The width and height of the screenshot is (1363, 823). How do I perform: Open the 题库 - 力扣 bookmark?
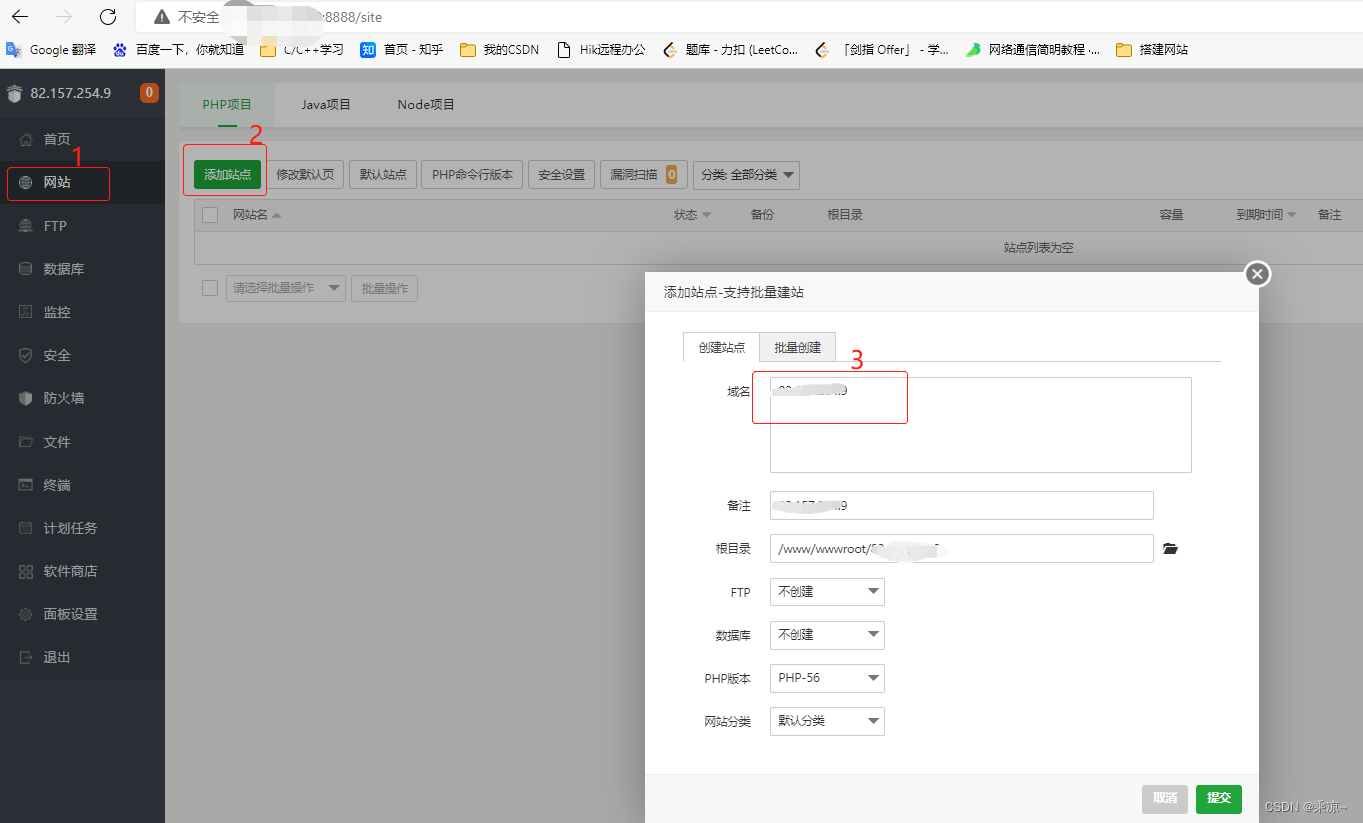click(x=731, y=49)
